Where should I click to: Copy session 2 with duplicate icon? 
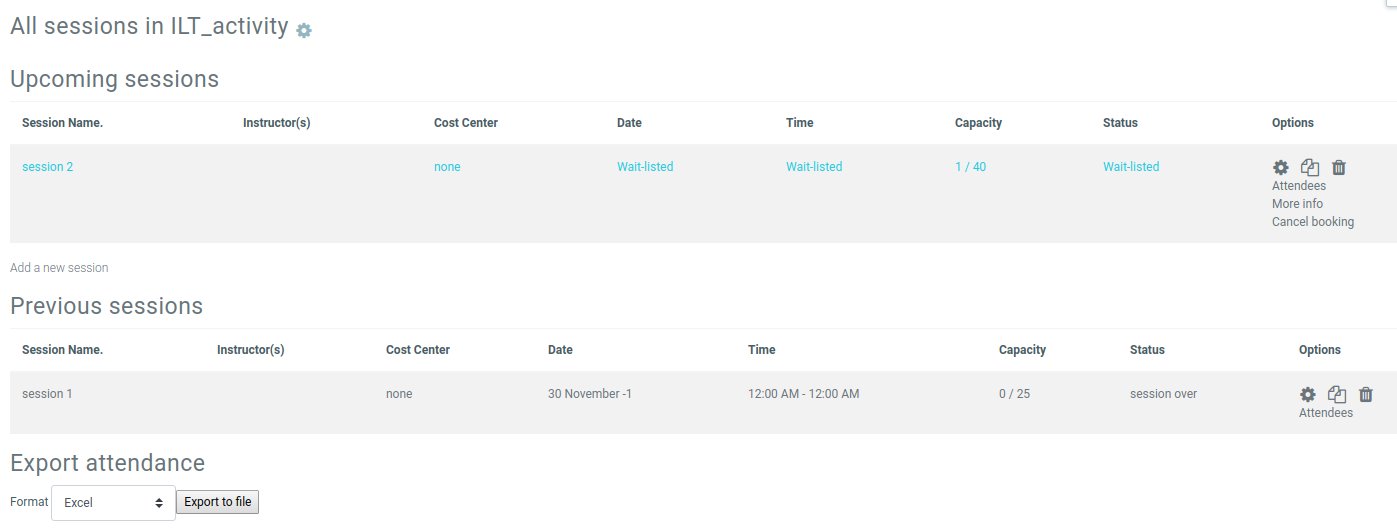(x=1310, y=168)
